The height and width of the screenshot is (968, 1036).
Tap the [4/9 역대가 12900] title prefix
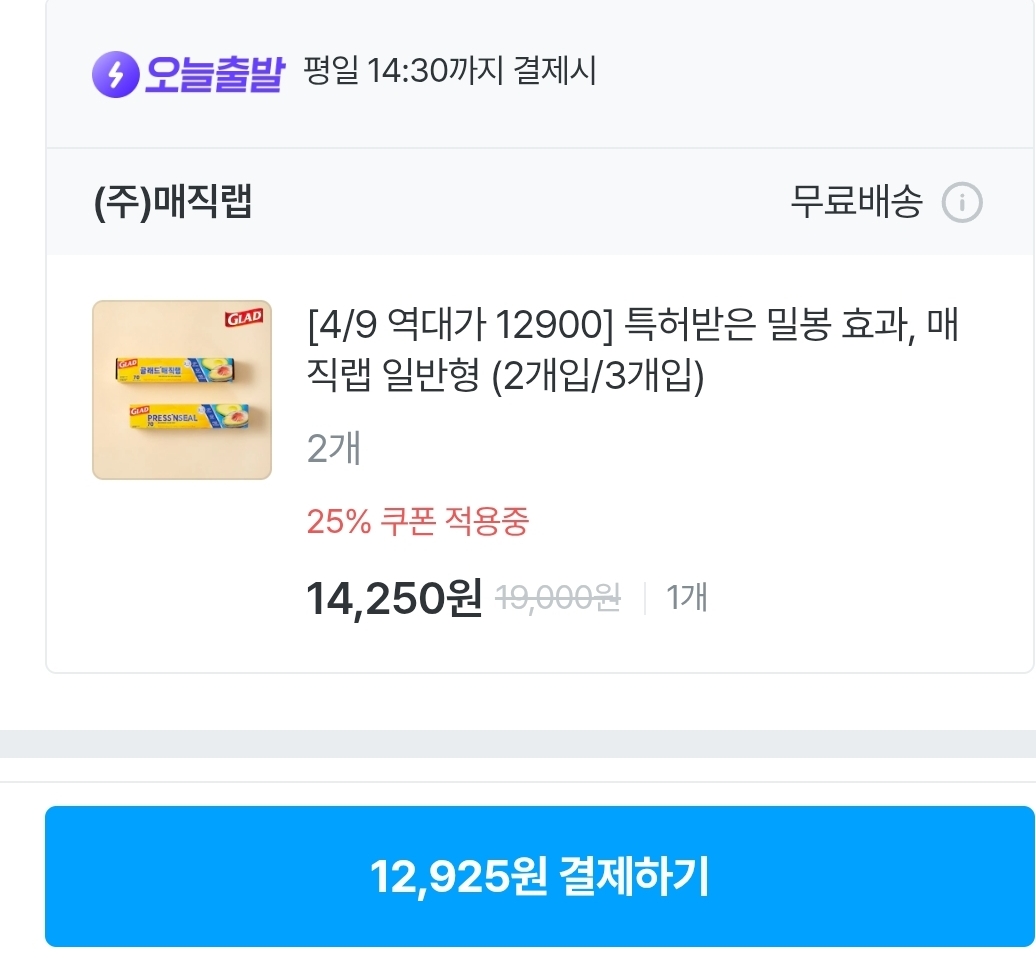tap(461, 325)
